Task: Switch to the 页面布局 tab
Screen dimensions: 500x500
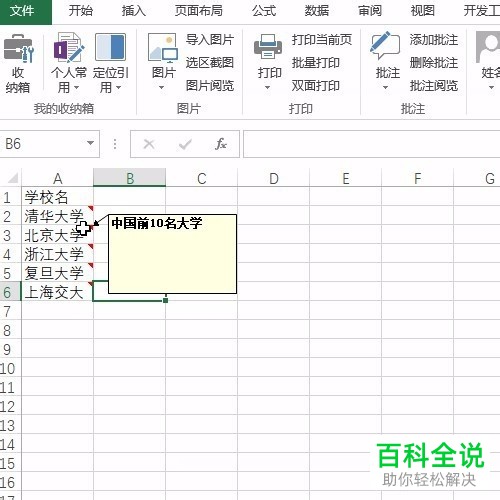Action: [x=199, y=11]
